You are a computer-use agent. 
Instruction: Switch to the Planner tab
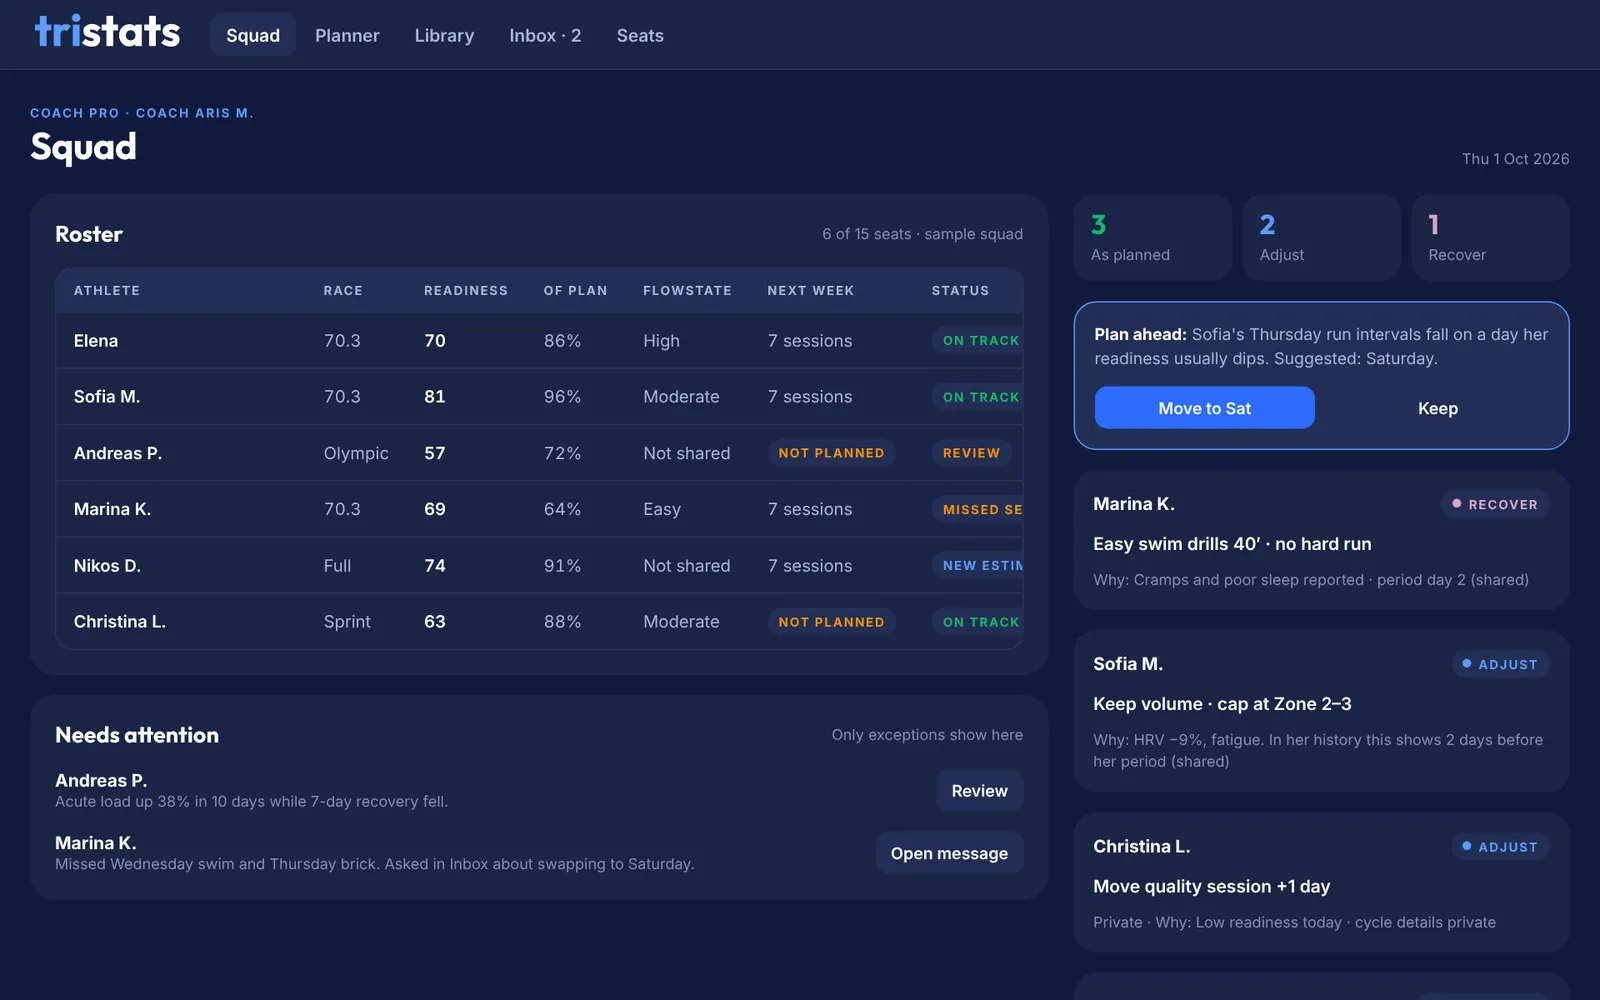point(347,35)
